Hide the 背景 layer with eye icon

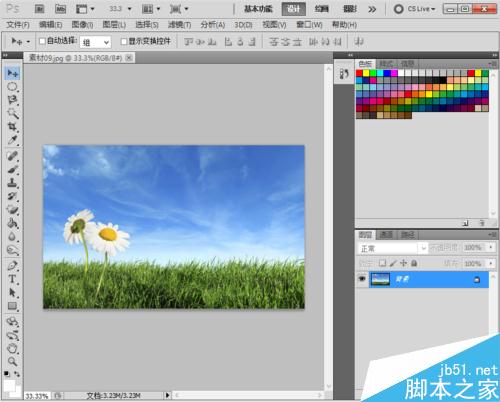(x=362, y=279)
